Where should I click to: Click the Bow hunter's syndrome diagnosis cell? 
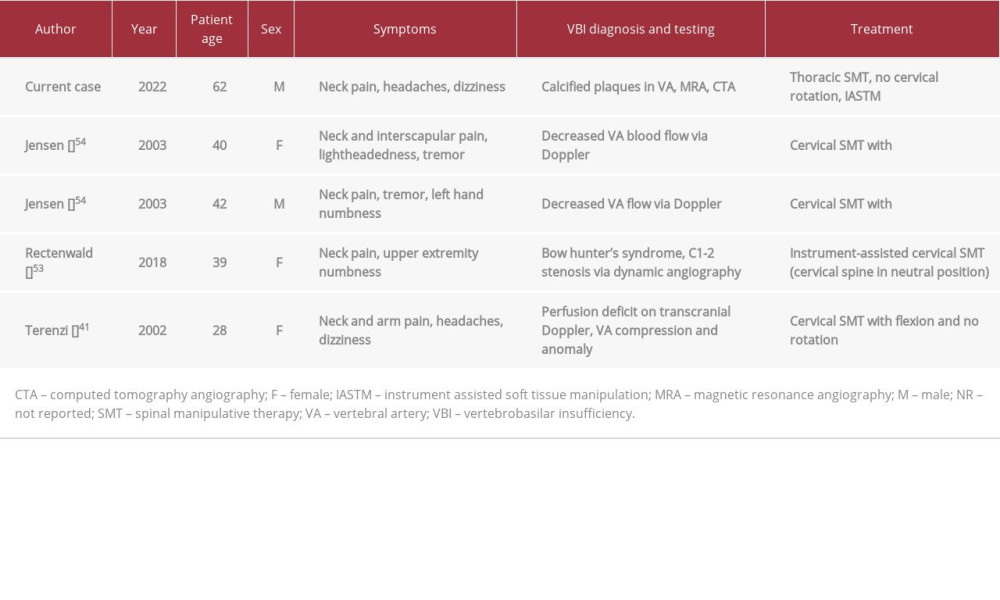point(641,263)
